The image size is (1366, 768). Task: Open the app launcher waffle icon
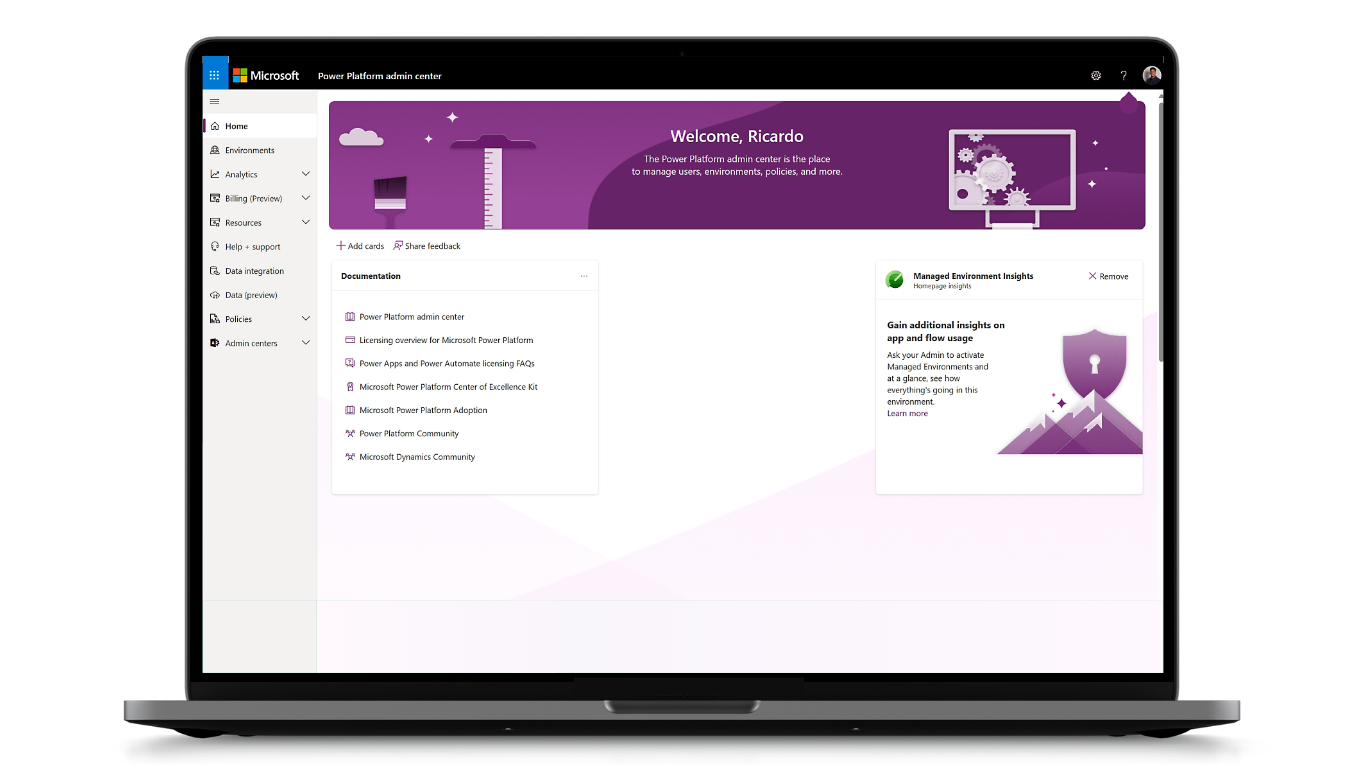point(215,75)
